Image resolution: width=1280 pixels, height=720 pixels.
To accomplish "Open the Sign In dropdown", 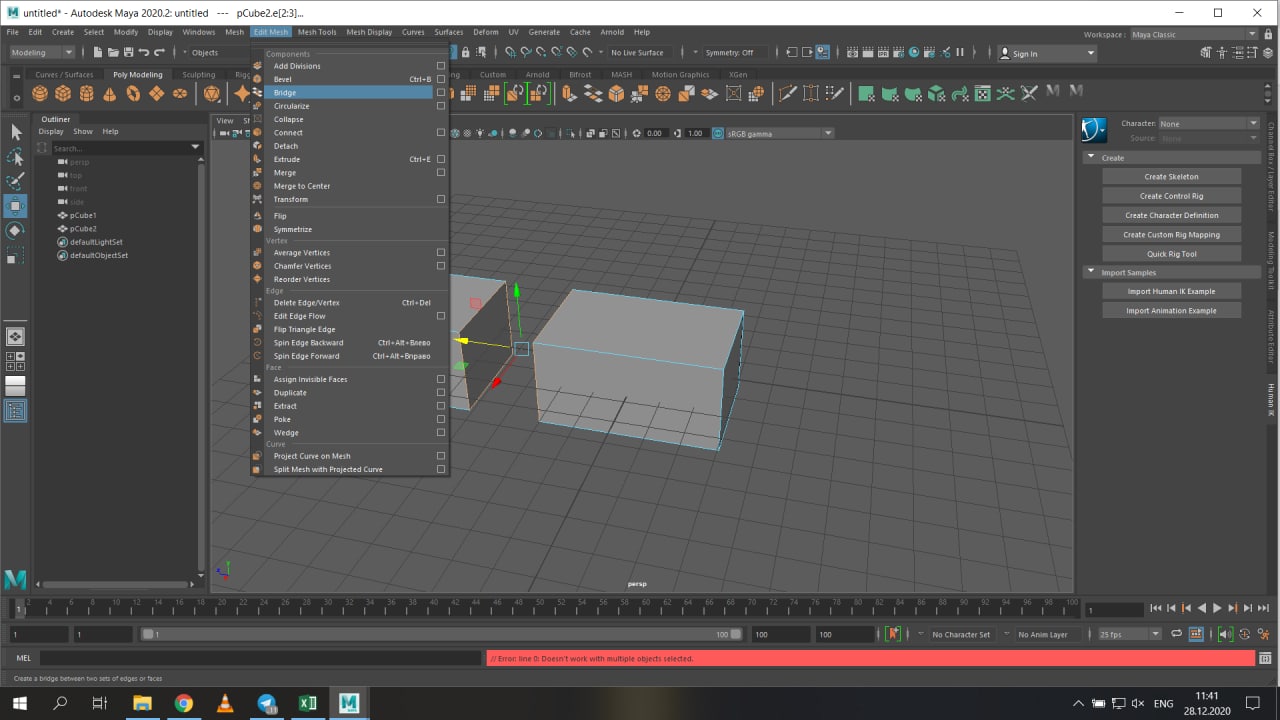I will click(1047, 53).
